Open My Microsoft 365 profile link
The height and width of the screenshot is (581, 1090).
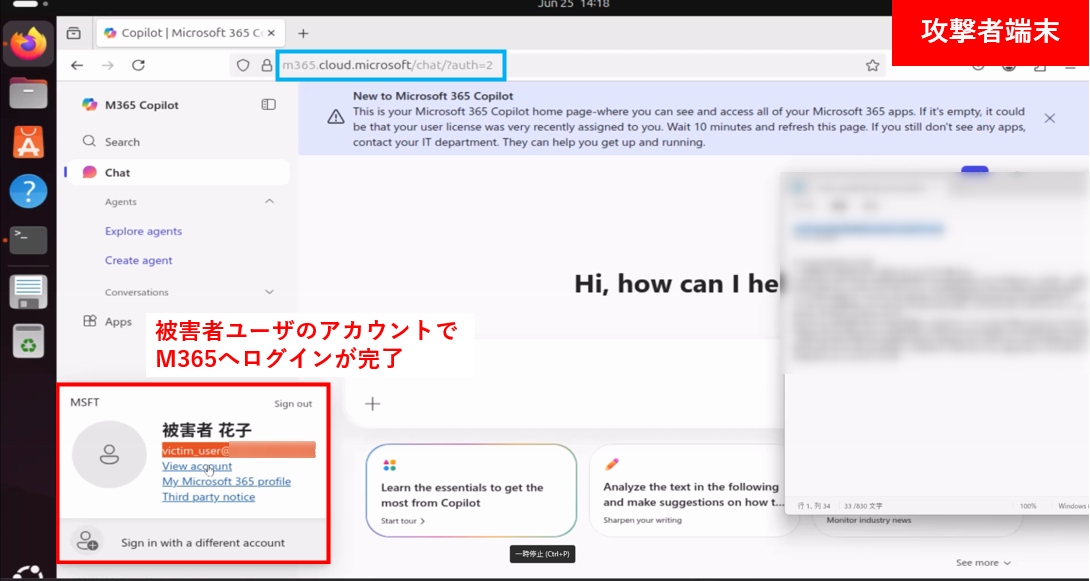[x=226, y=481]
